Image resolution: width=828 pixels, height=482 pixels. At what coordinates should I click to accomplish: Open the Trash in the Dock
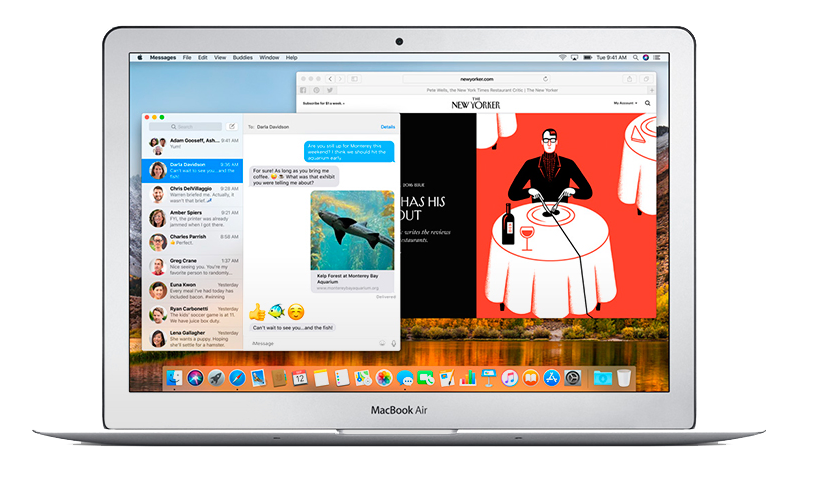click(624, 378)
